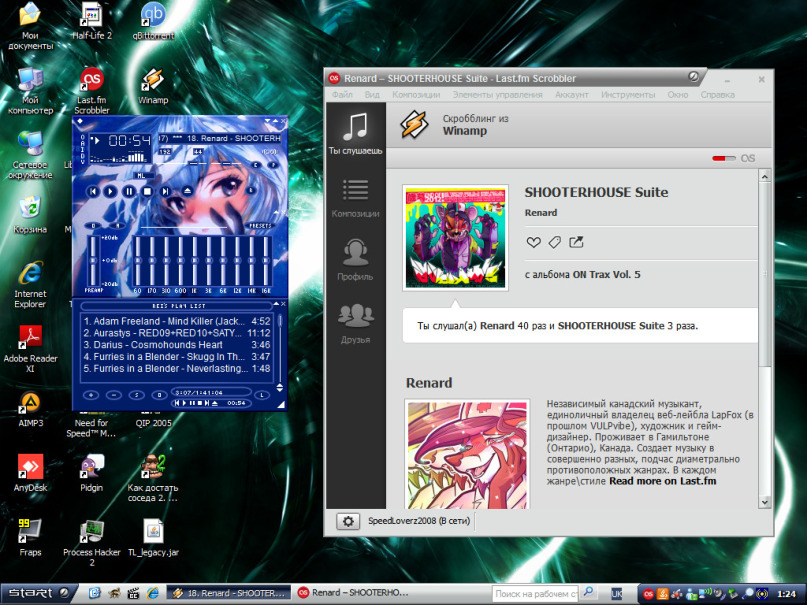Open Pidgin desktop shortcut
The width and height of the screenshot is (807, 605).
pos(92,473)
